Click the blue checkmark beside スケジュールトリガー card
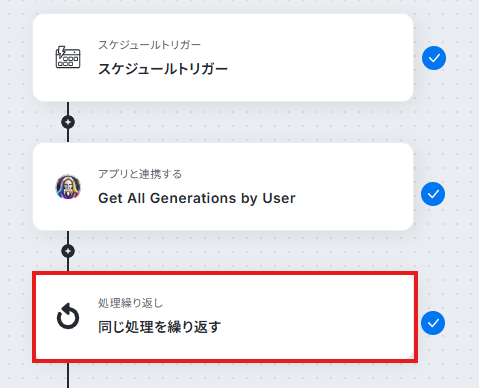The width and height of the screenshot is (479, 388). tap(434, 58)
